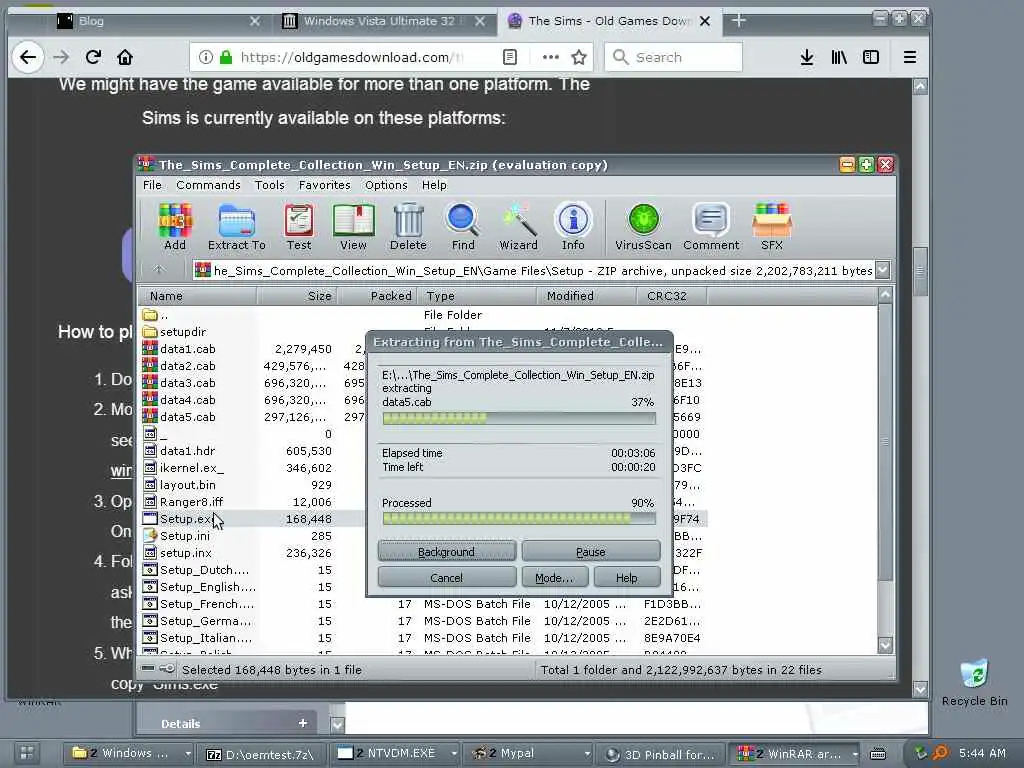Viewport: 1024px width, 768px height.
Task: Open the browser library icon
Action: coord(839,57)
